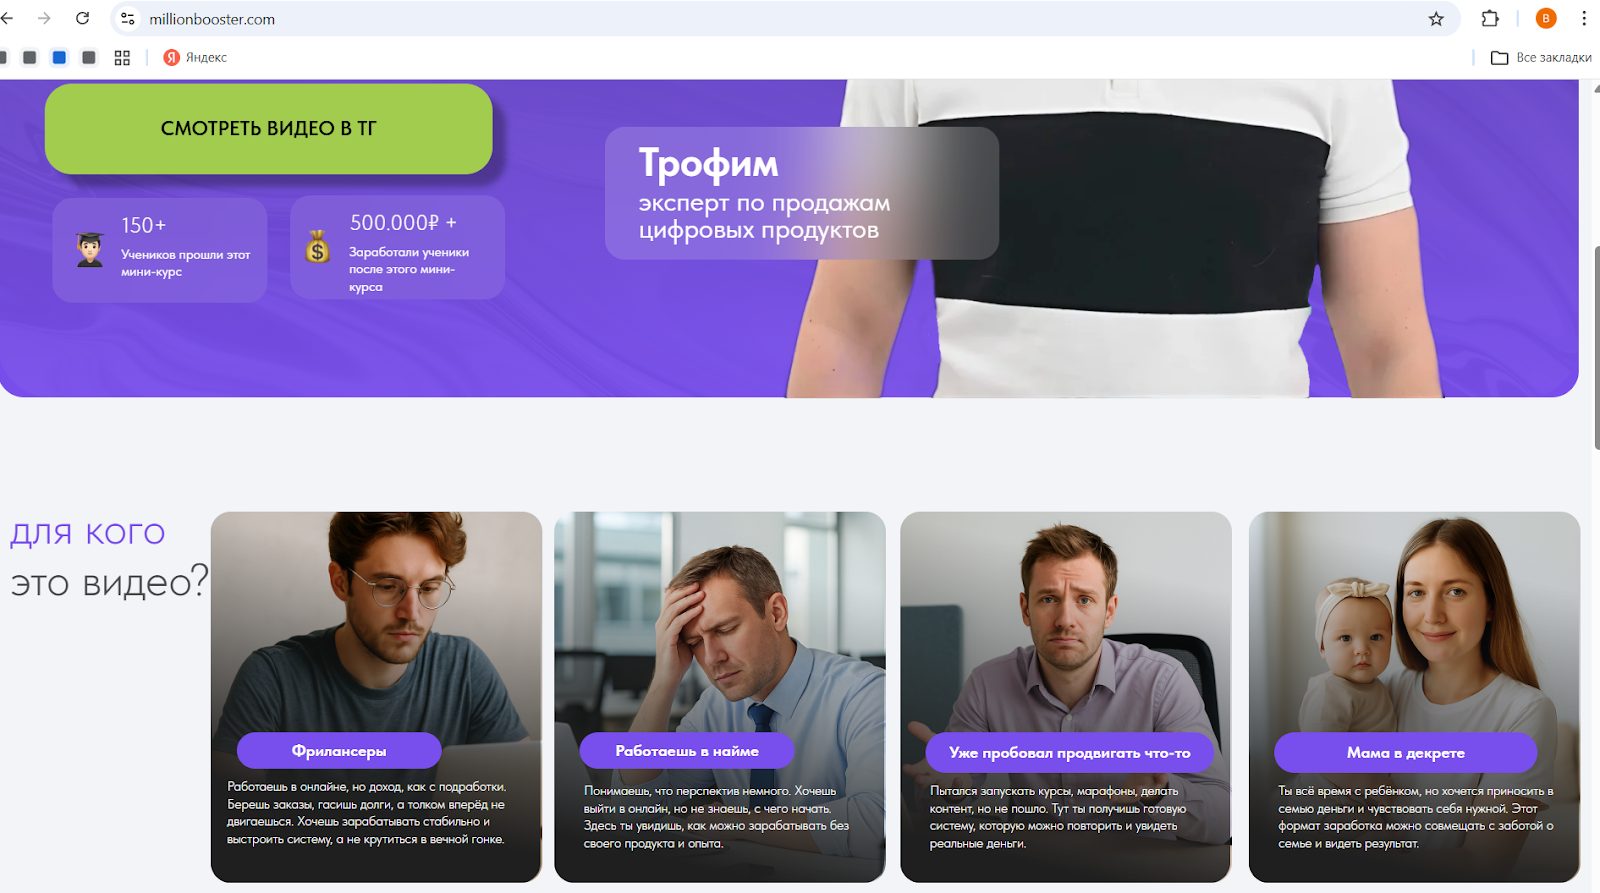The image size is (1600, 893).
Task: Open the orange profile avatar
Action: pyautogui.click(x=1546, y=18)
